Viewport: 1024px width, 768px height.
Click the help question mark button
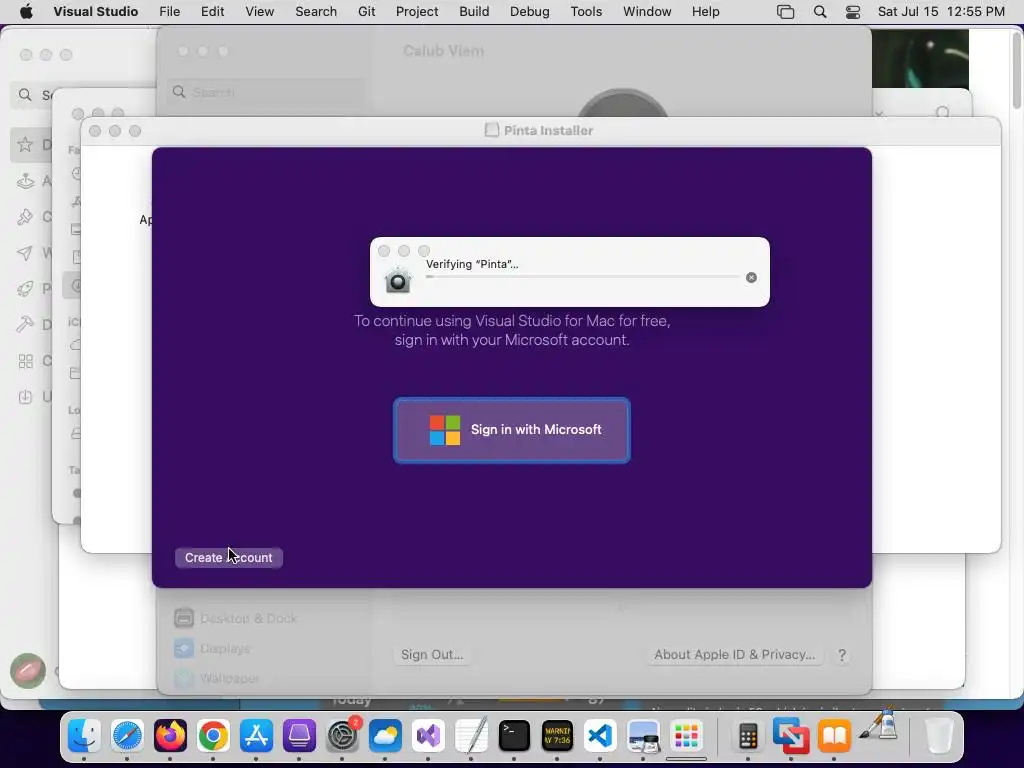click(x=842, y=655)
